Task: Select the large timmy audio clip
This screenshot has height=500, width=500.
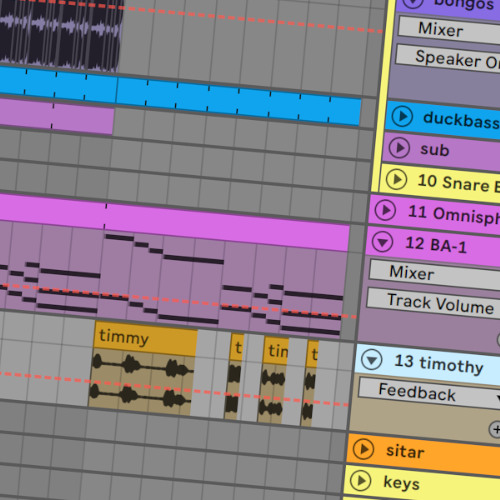Action: [x=143, y=369]
